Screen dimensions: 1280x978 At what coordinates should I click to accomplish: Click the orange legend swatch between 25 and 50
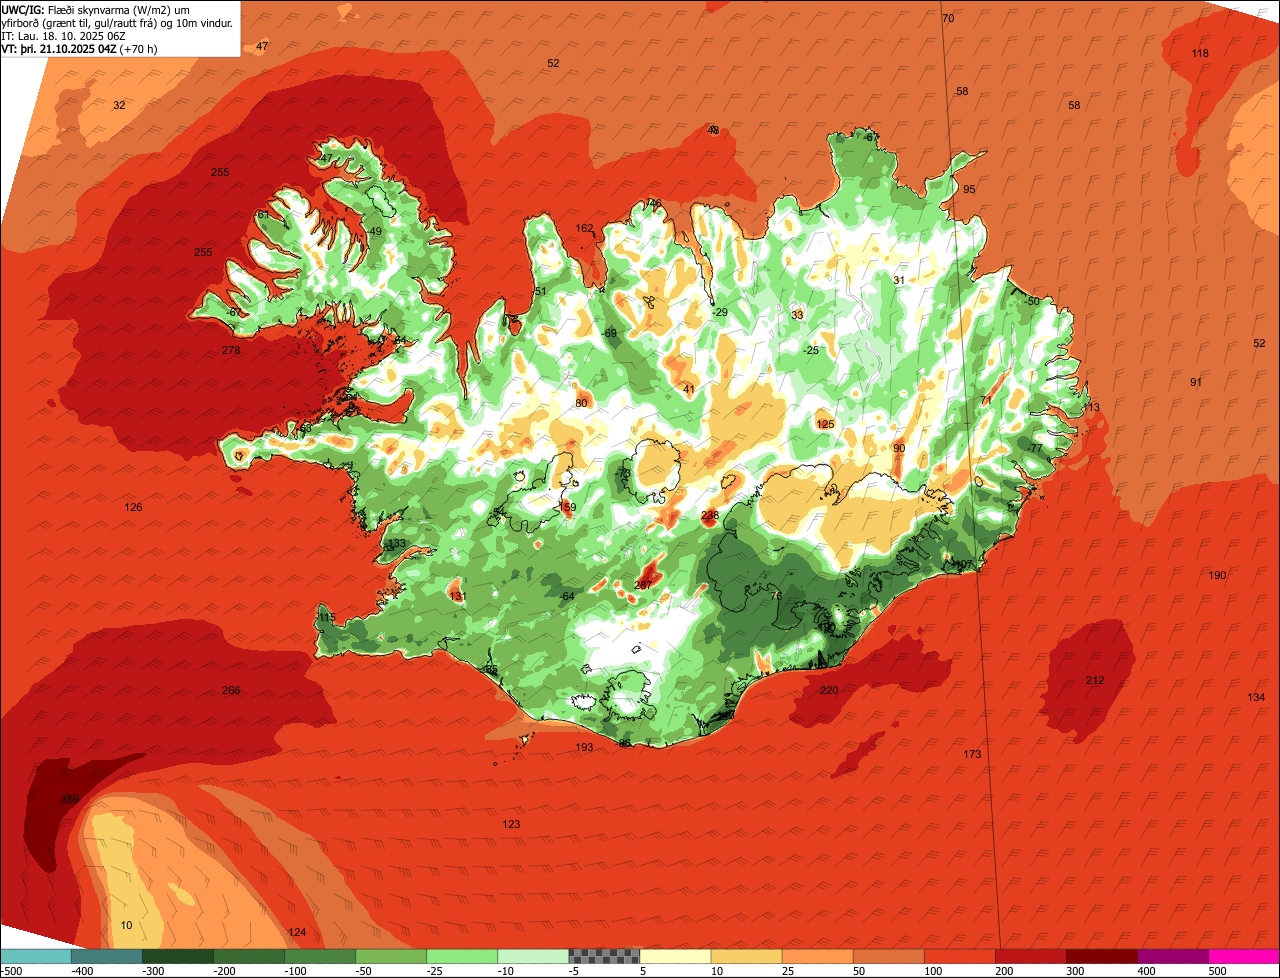coord(817,956)
